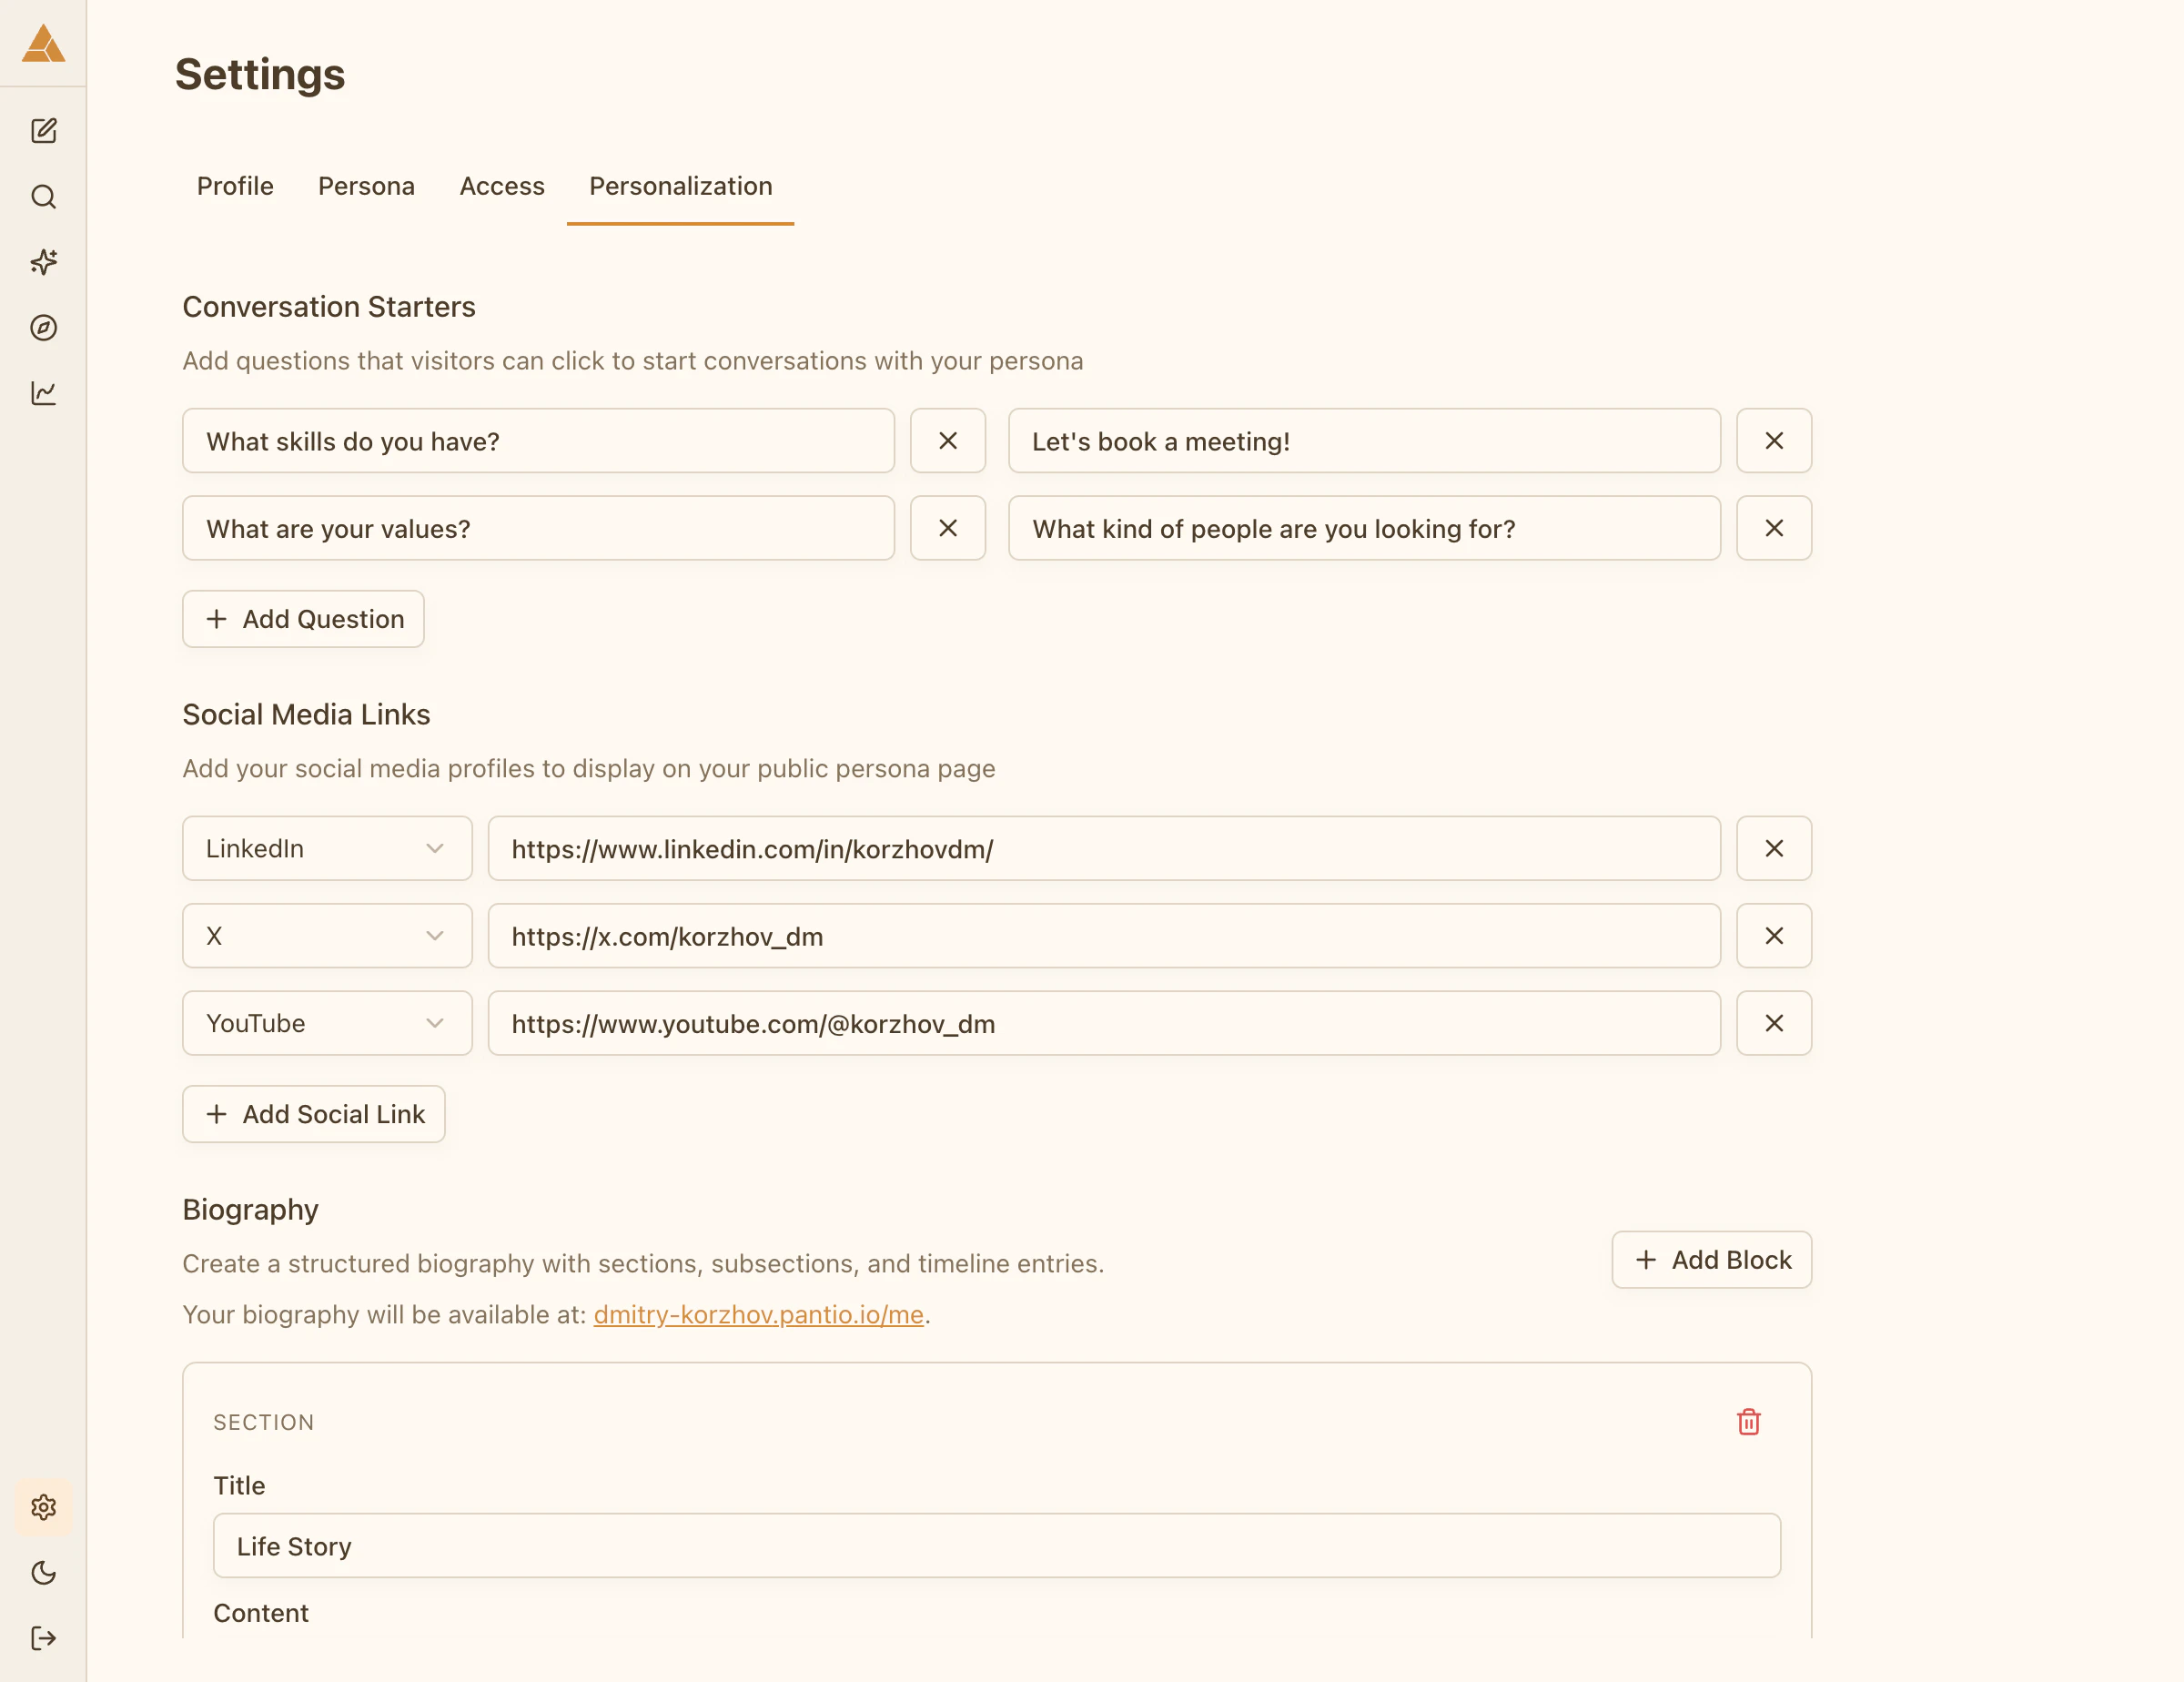Open the LinkedIn platform dropdown

click(327, 848)
